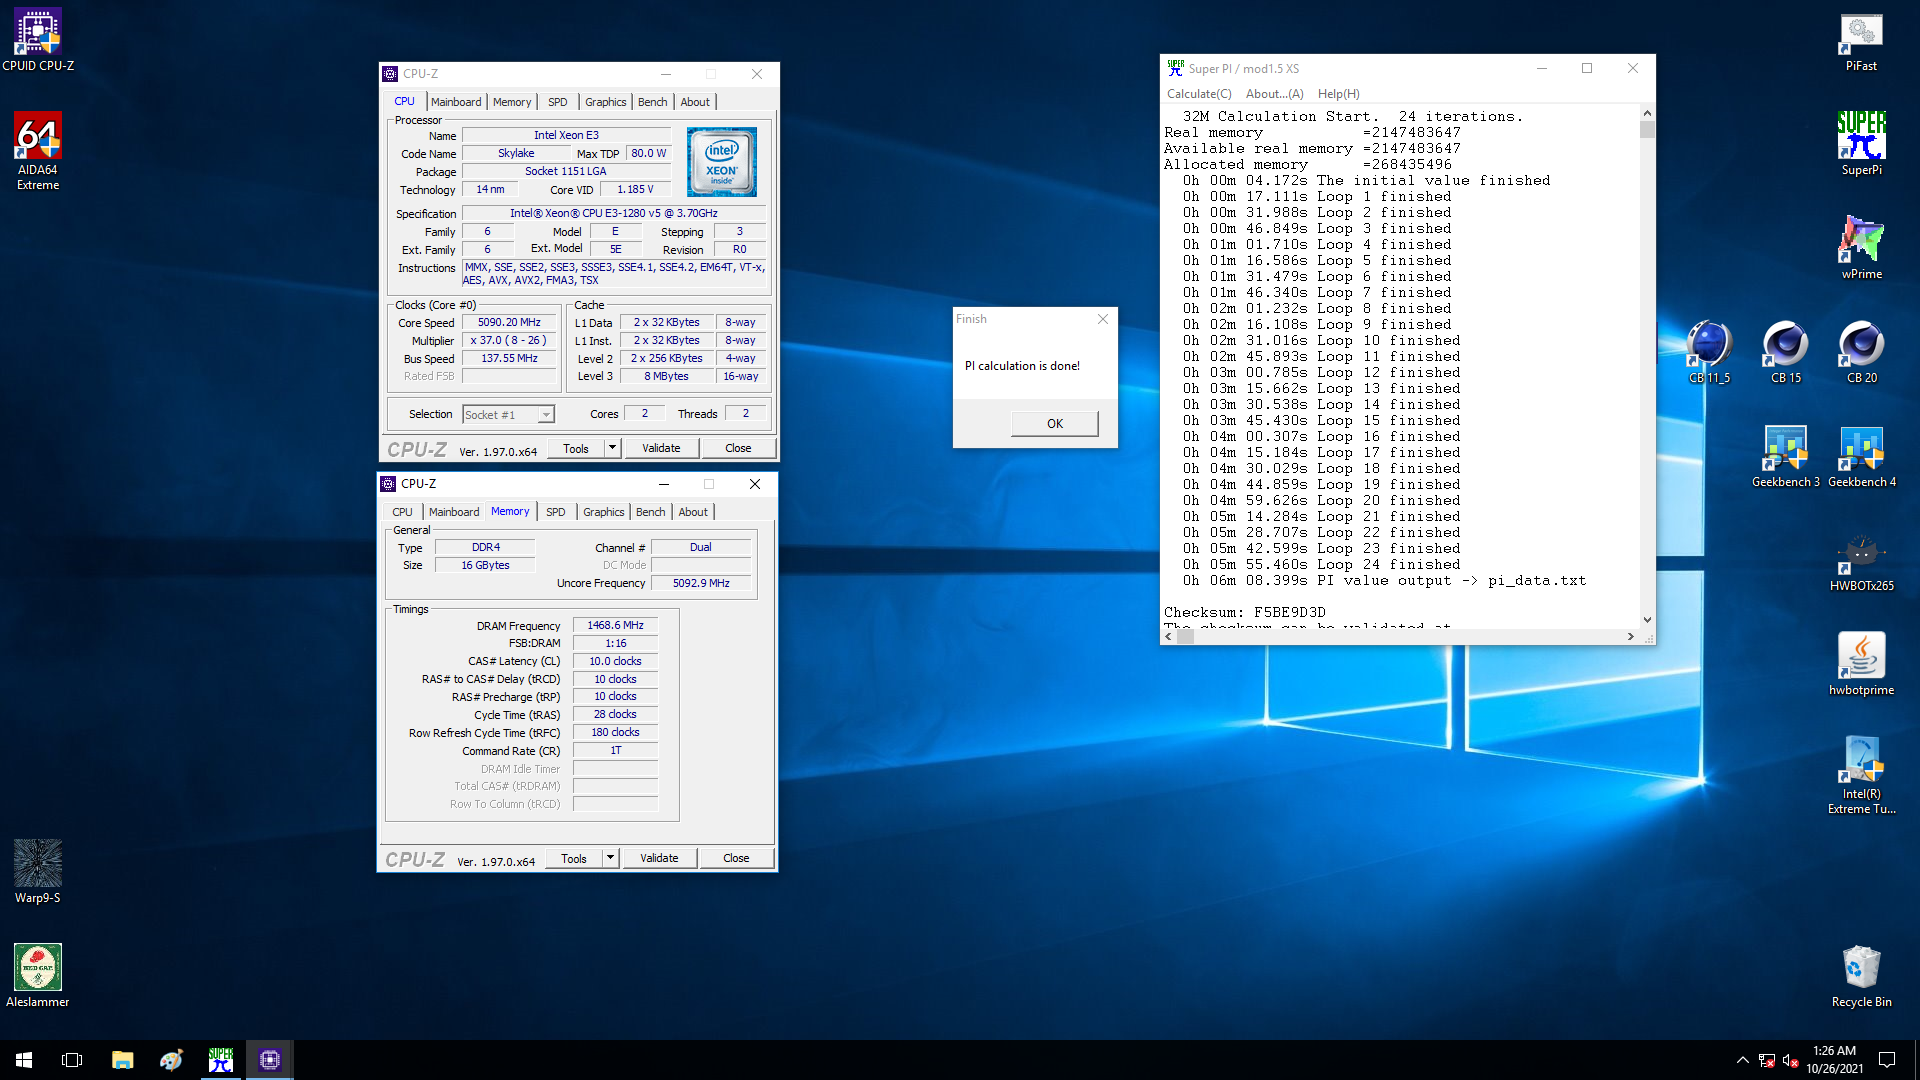1920x1080 pixels.
Task: Switch to CPU-Z taskbar button
Action: (x=269, y=1060)
